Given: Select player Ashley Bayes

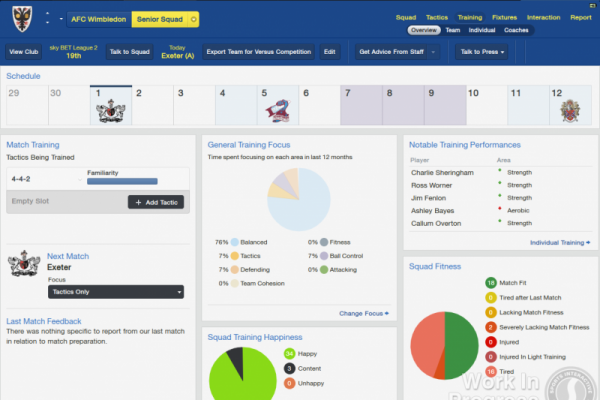Looking at the screenshot, I should 432,211.
